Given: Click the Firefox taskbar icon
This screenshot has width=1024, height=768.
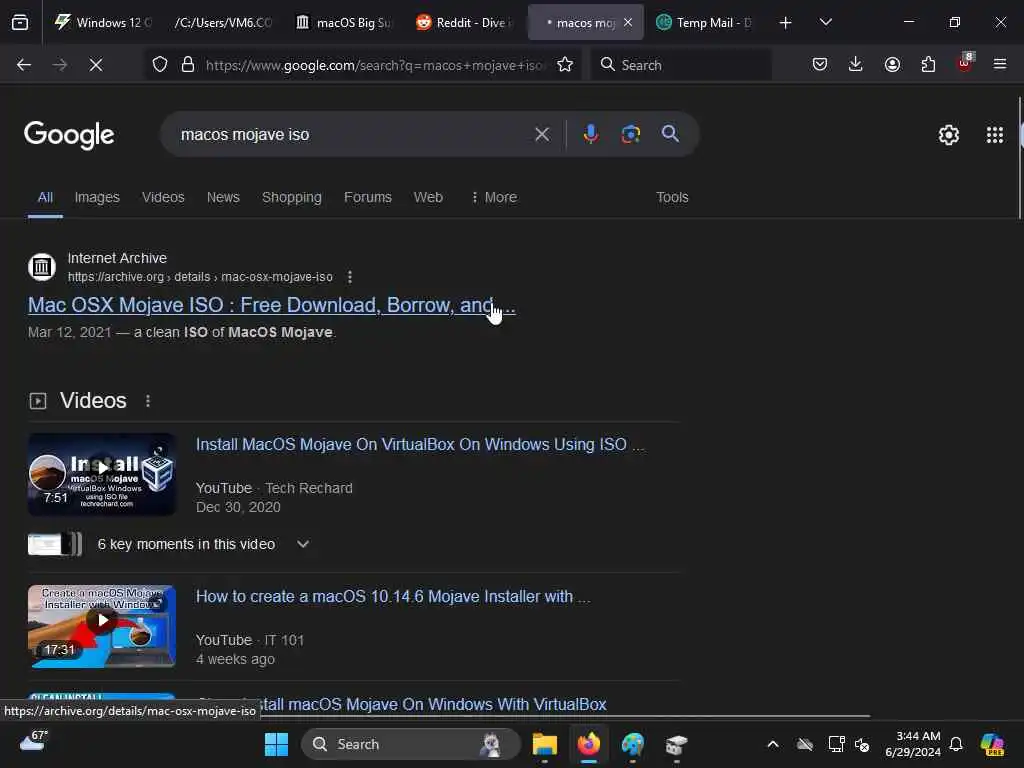Looking at the screenshot, I should (589, 744).
